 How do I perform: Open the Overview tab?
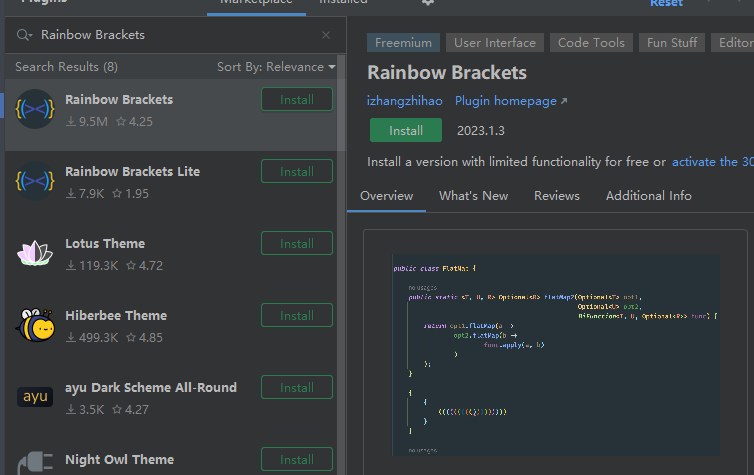click(387, 196)
